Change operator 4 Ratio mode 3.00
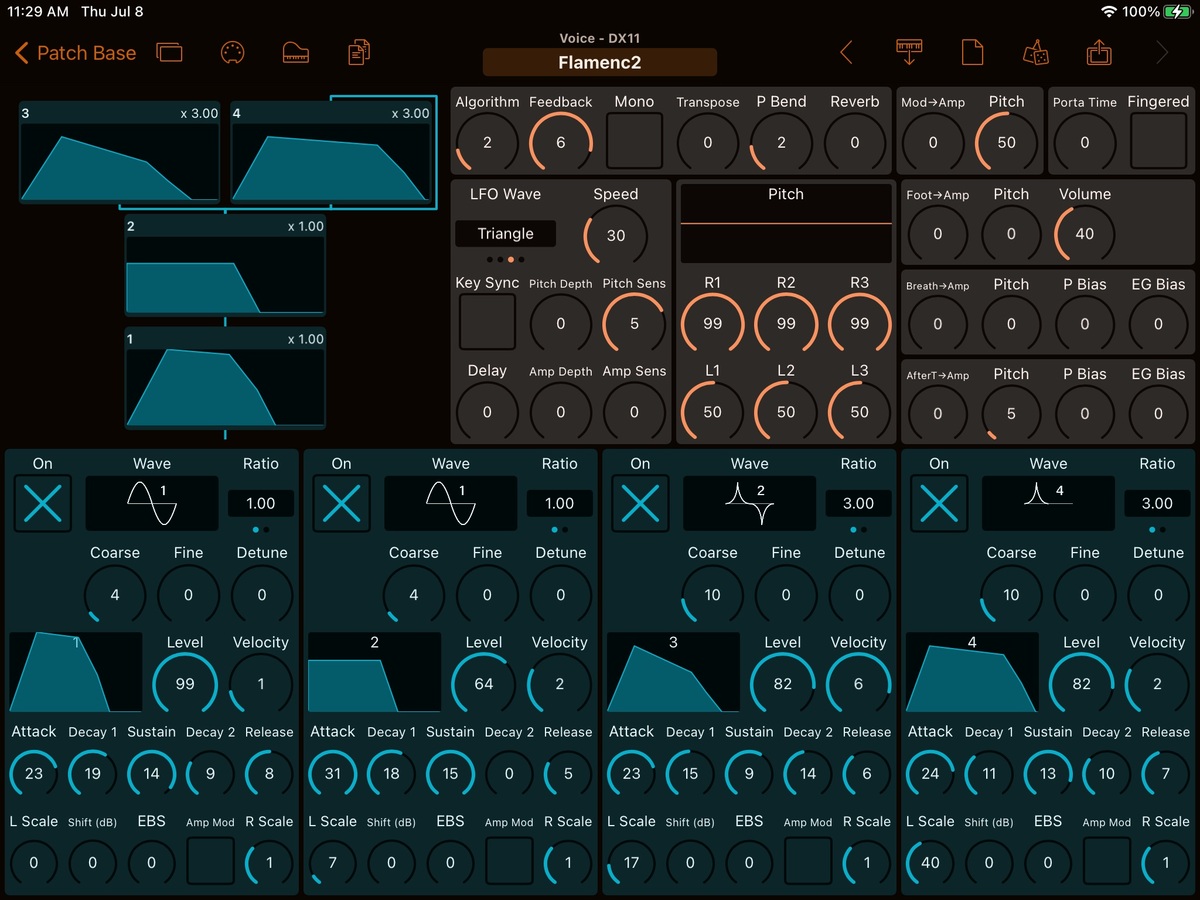Viewport: 1200px width, 900px height. 1157,504
